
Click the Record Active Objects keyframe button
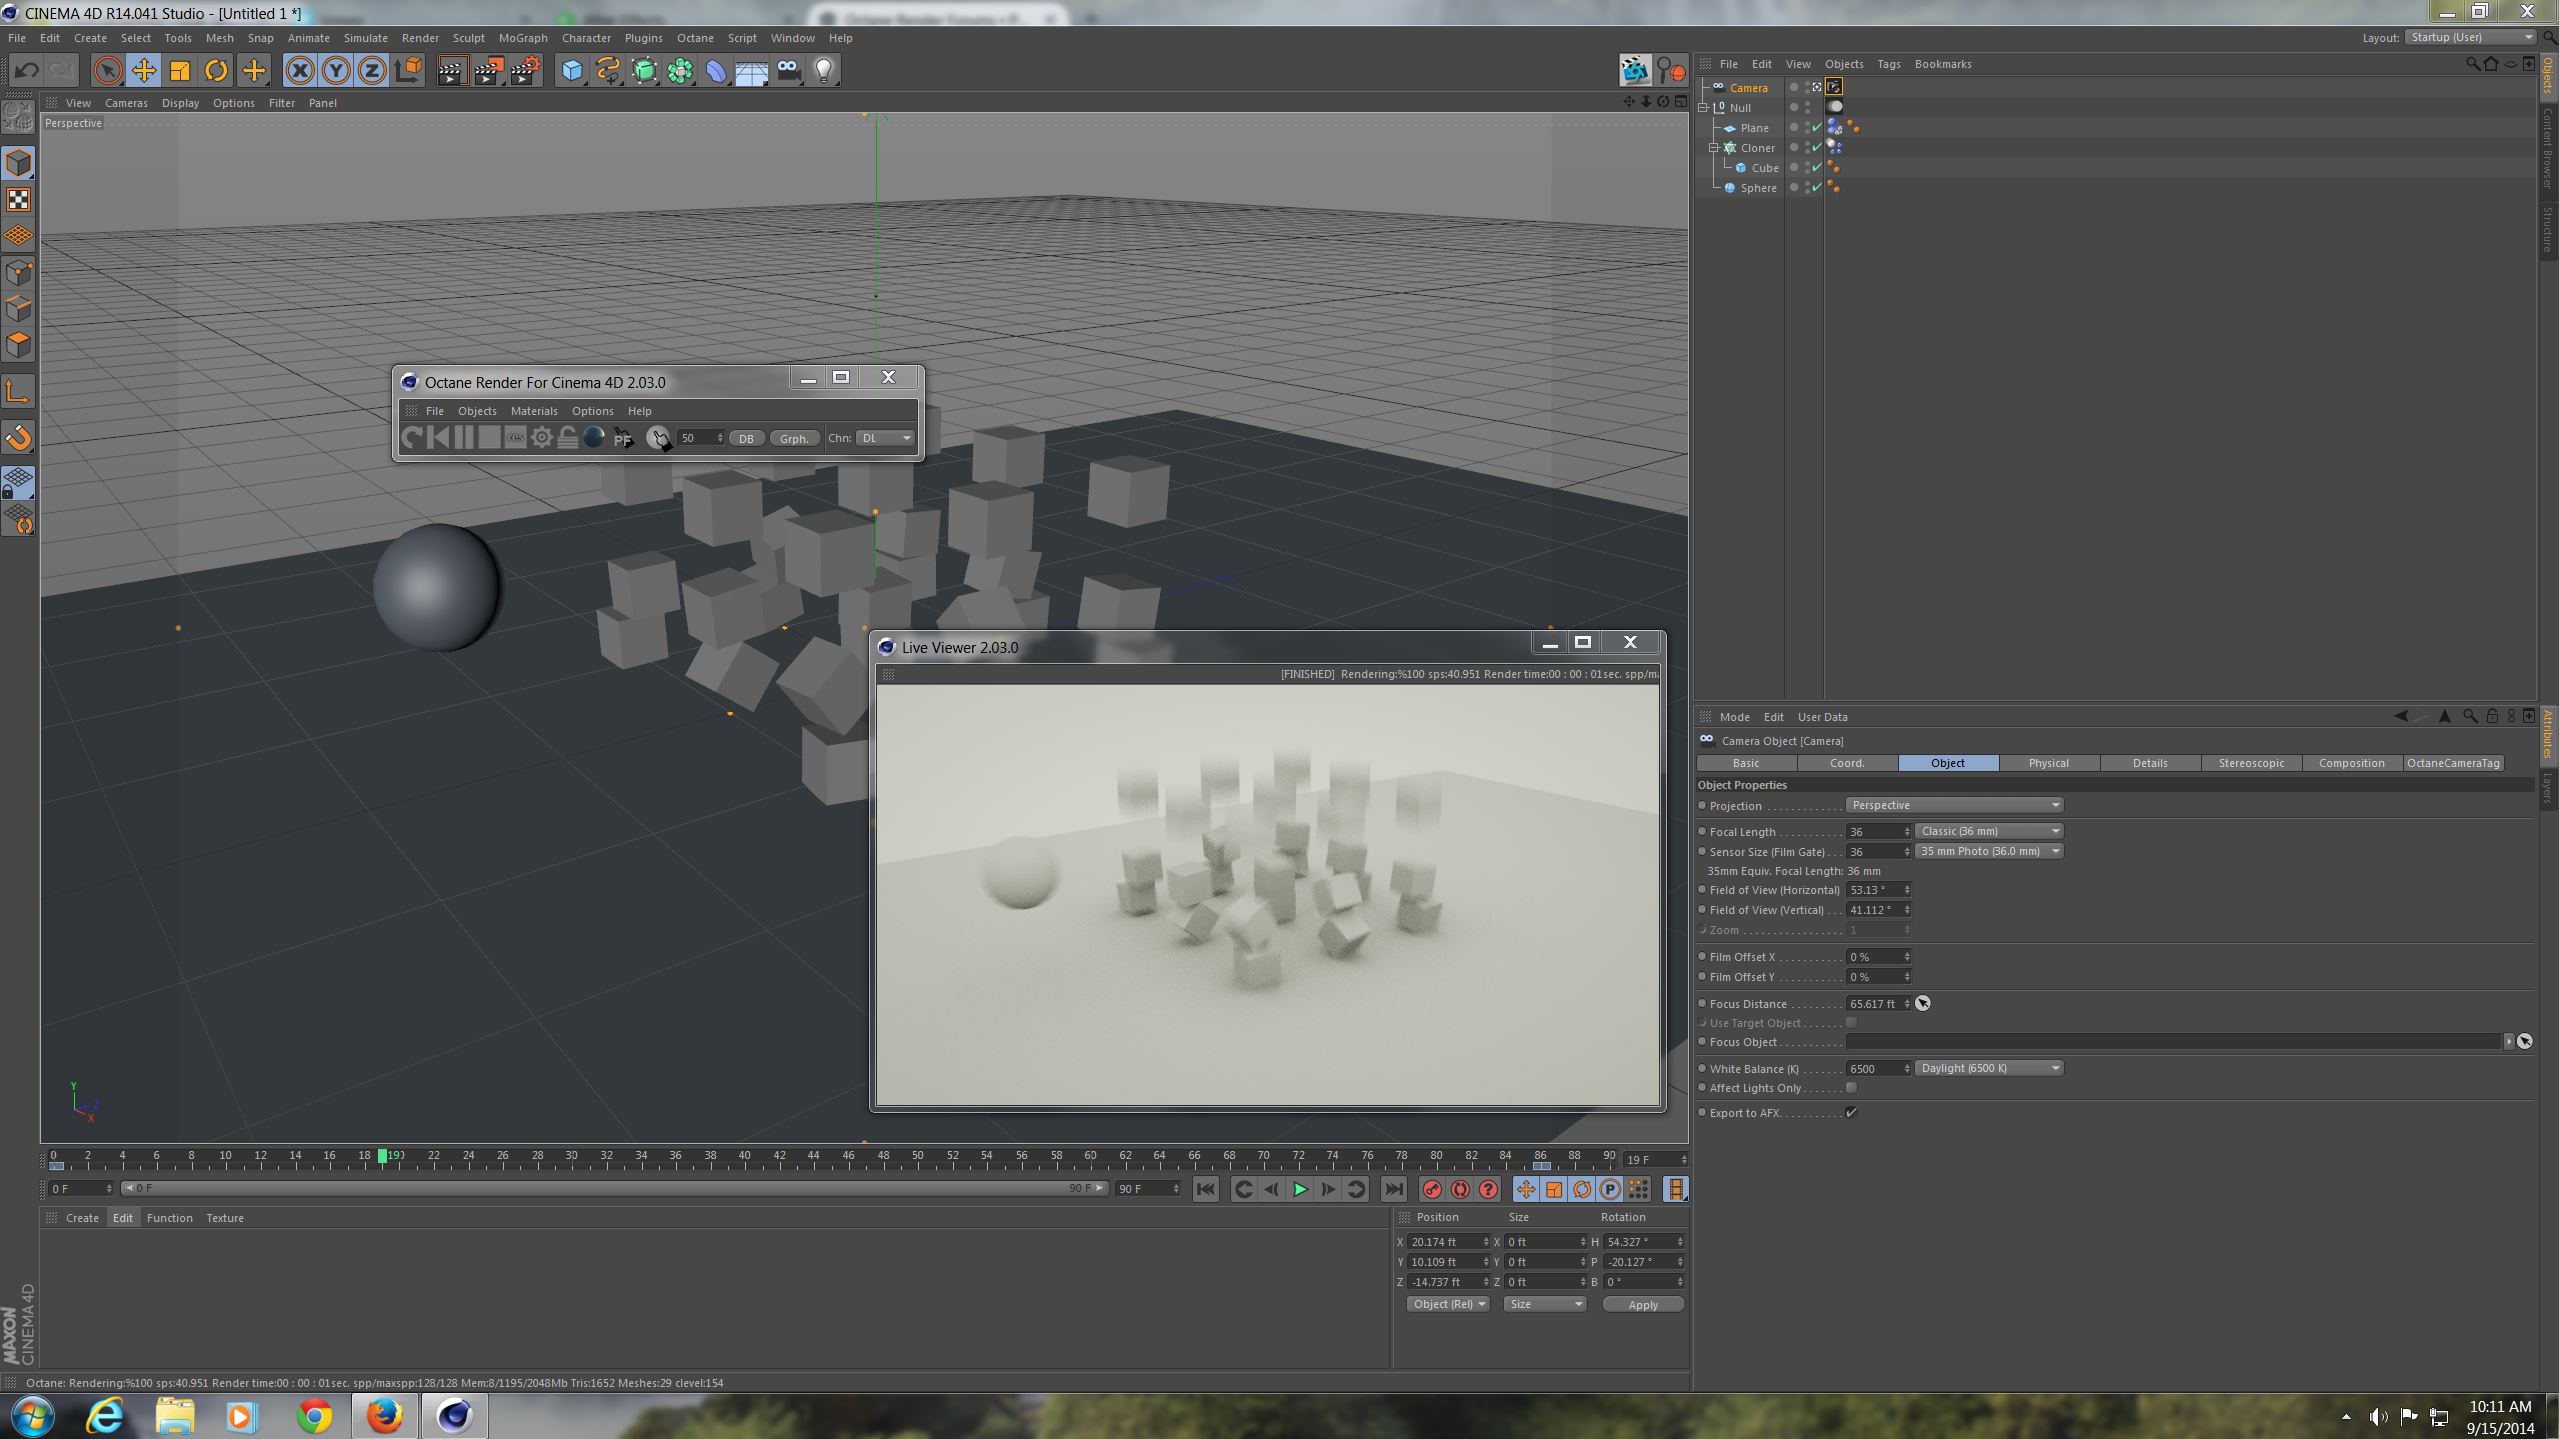(x=1432, y=1189)
